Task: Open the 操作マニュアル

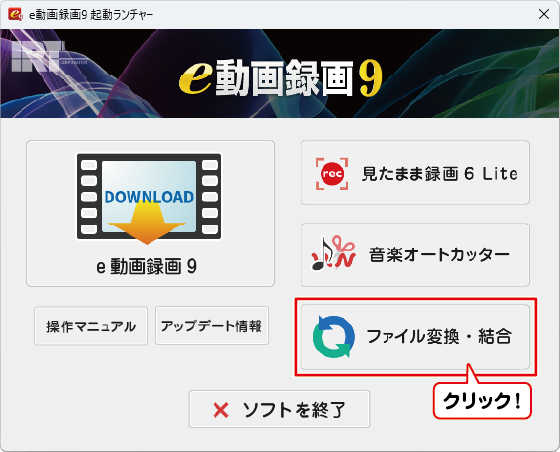Action: (91, 326)
